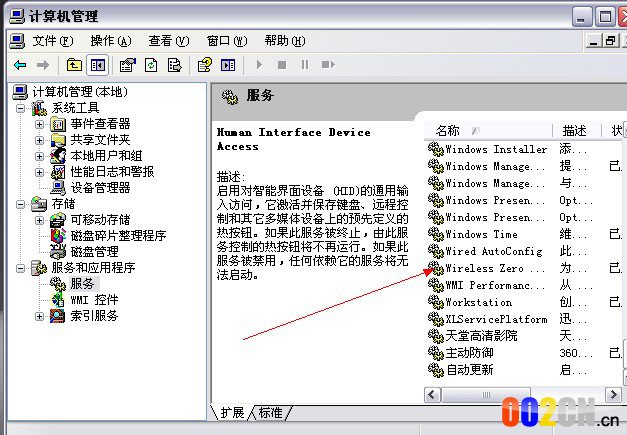Collapse the 服务和应用程序 node

click(x=20, y=268)
